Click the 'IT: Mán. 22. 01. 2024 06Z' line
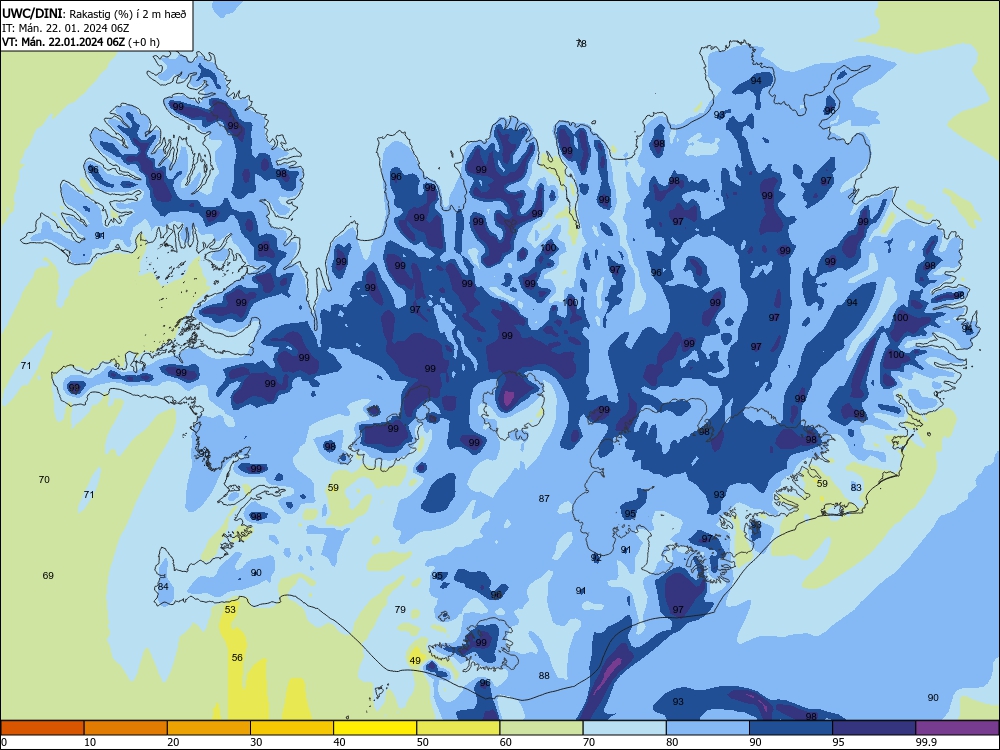Screen dimensions: 1000x750 [x=66, y=28]
